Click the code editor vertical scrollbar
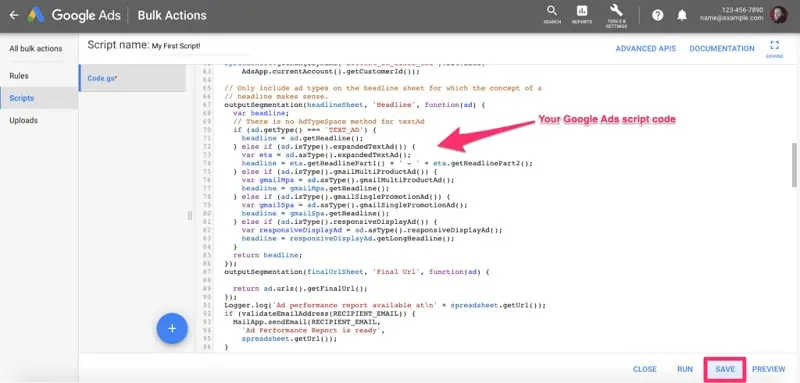Image resolution: width=800 pixels, height=383 pixels. [794, 165]
